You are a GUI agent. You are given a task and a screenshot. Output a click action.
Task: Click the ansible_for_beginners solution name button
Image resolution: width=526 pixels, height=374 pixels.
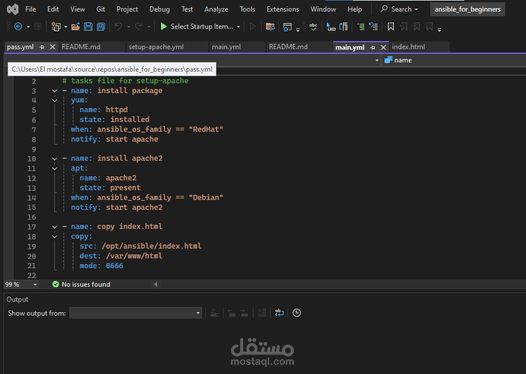[x=467, y=9]
